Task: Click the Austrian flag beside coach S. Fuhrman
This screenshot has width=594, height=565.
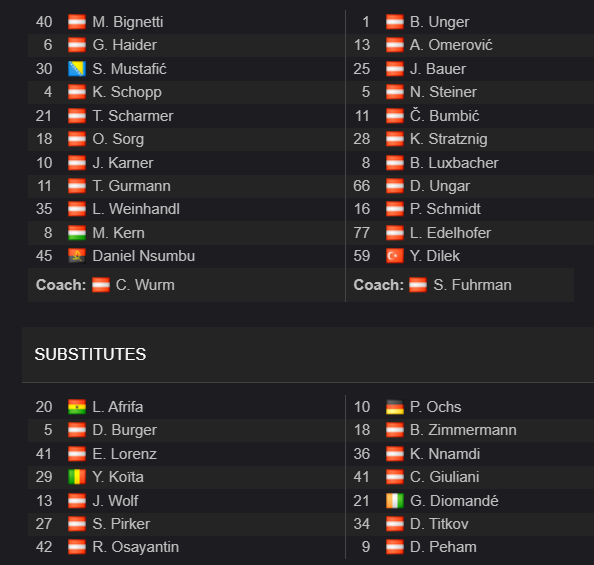Action: [x=418, y=285]
